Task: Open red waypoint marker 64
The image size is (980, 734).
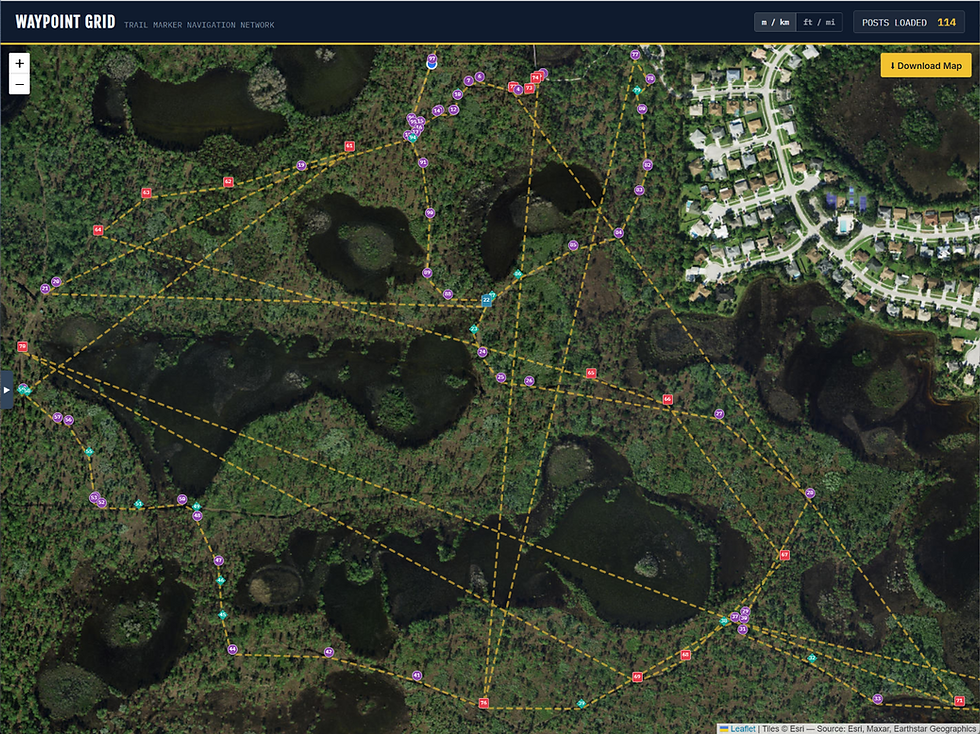Action: pos(98,230)
